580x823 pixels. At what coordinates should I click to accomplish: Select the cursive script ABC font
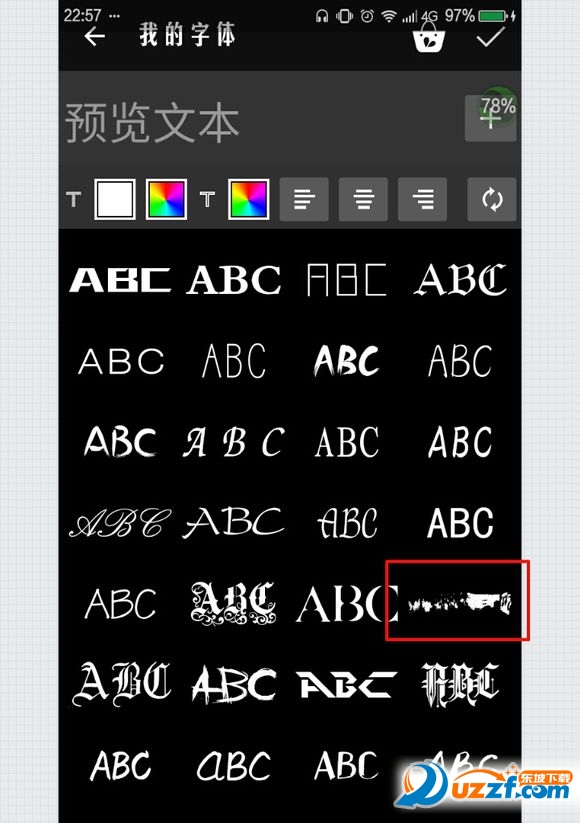coord(120,523)
